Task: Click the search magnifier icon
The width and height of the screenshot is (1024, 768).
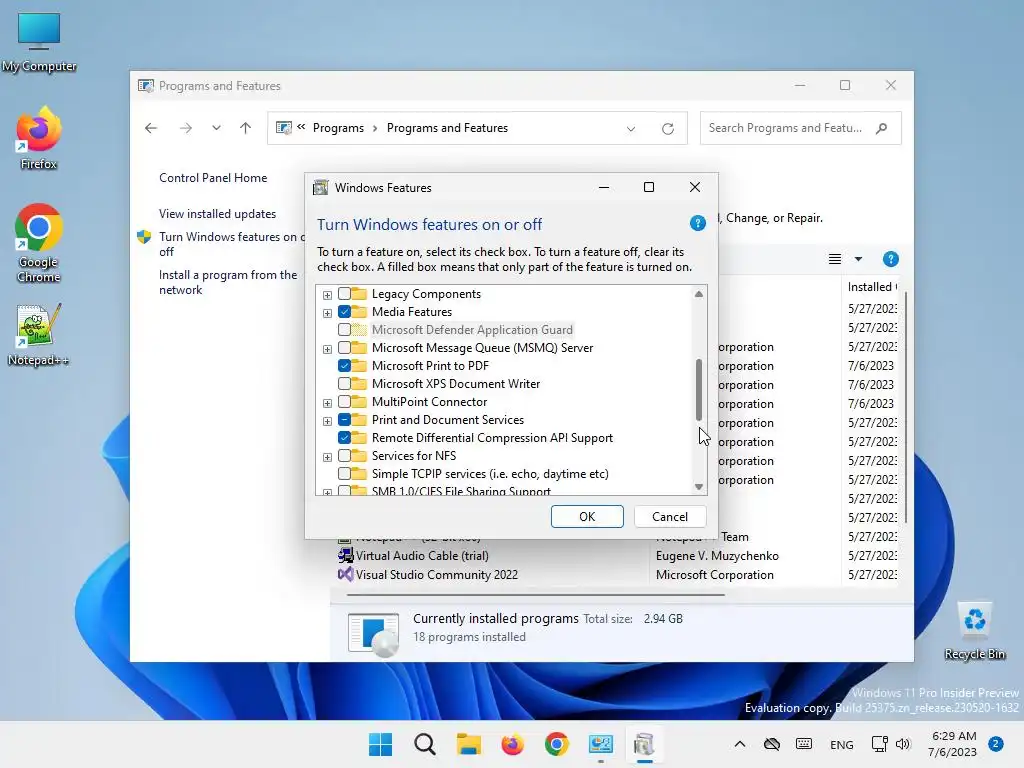Action: click(x=882, y=128)
